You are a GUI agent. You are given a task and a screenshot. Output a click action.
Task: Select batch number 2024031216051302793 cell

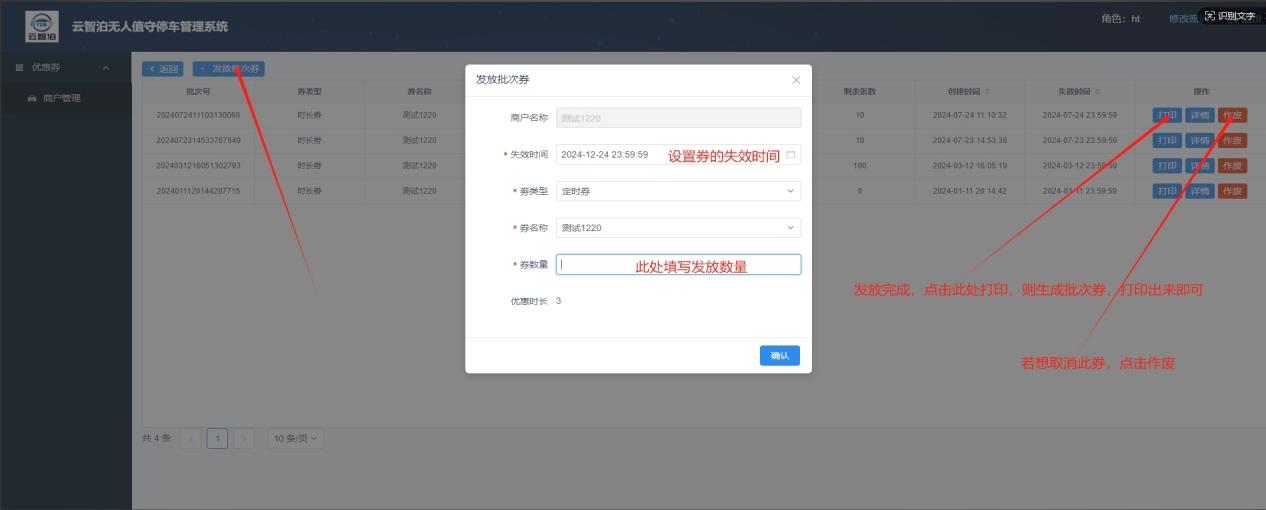pos(198,166)
